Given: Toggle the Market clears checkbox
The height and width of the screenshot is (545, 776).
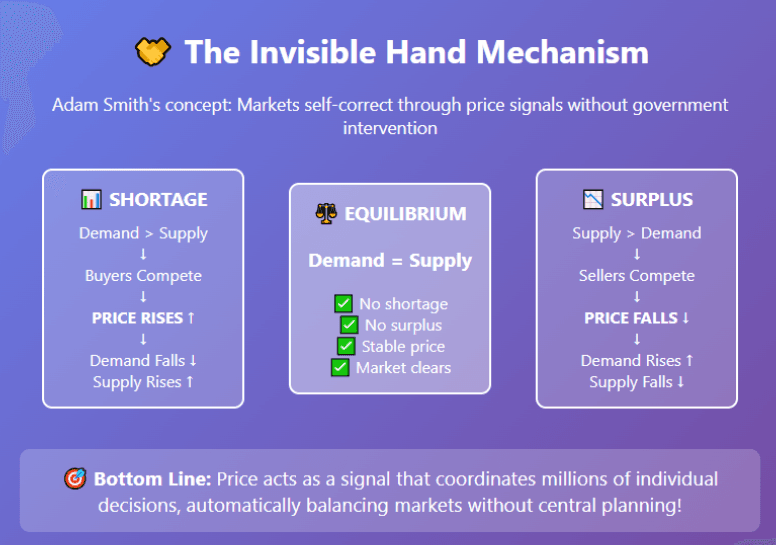Looking at the screenshot, I should (341, 368).
